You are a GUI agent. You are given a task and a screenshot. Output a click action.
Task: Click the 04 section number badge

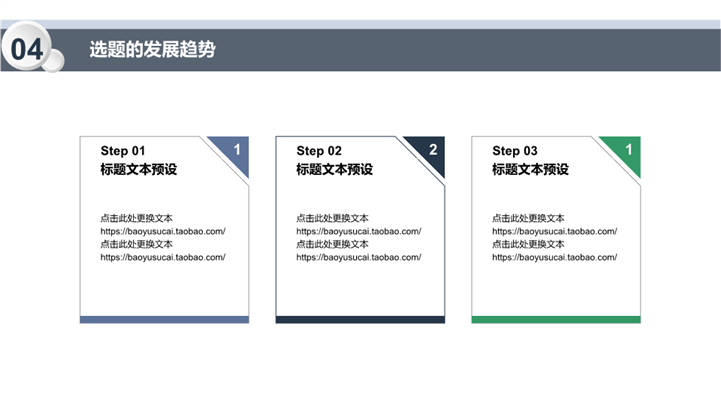(27, 49)
